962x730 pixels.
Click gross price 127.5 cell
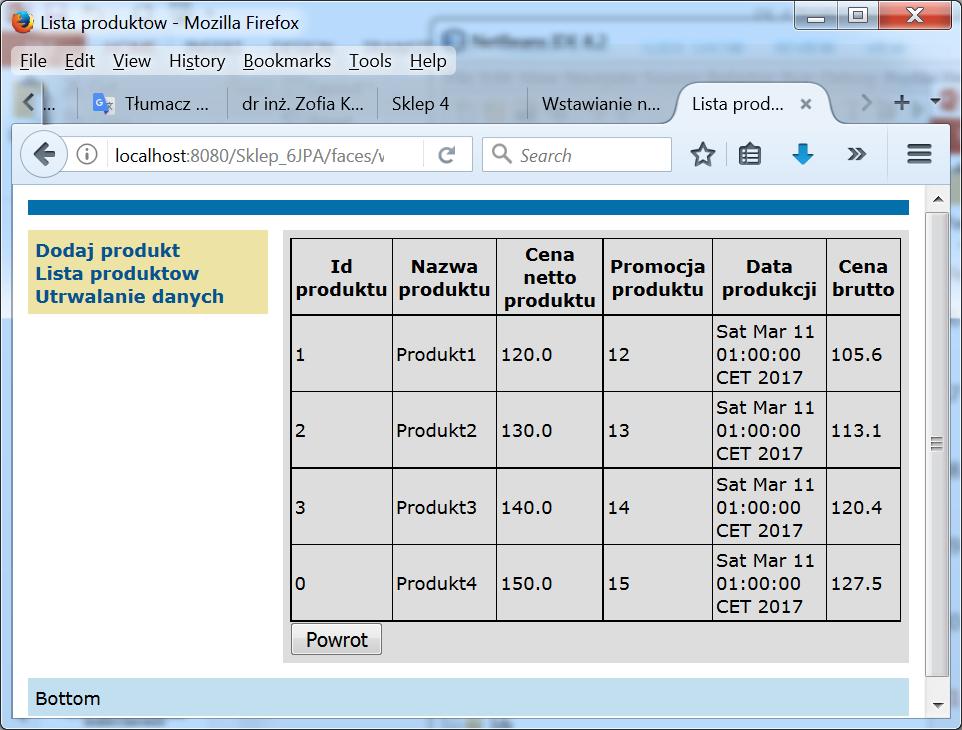pos(863,583)
